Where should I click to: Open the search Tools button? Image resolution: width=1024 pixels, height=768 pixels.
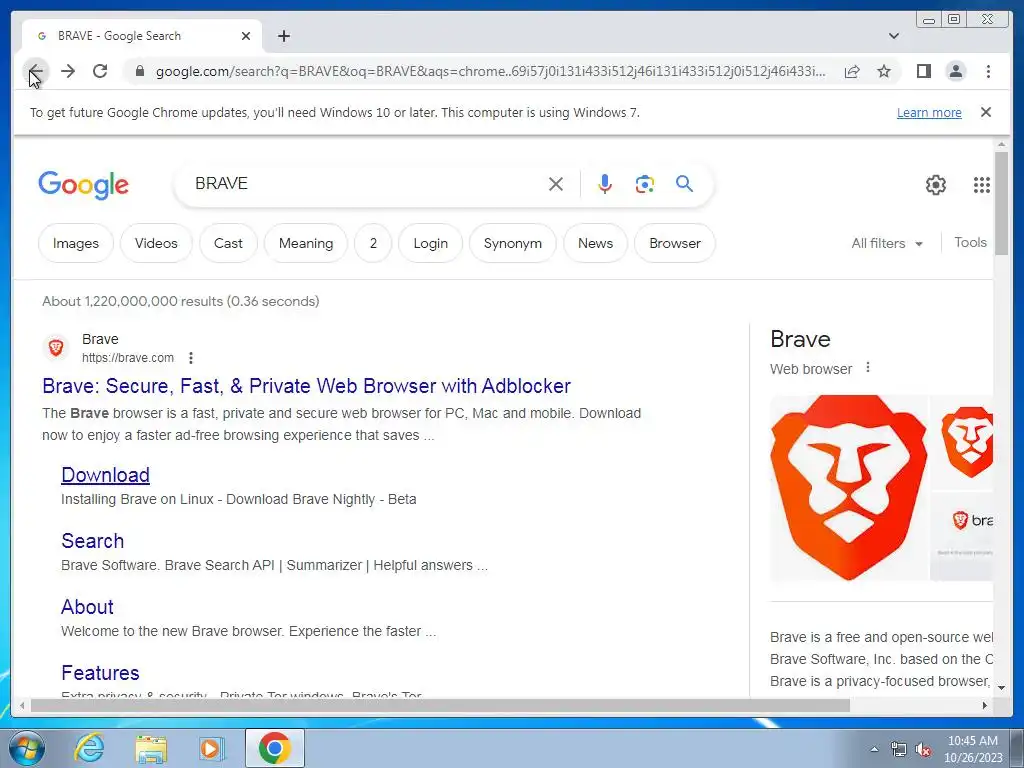pyautogui.click(x=970, y=242)
